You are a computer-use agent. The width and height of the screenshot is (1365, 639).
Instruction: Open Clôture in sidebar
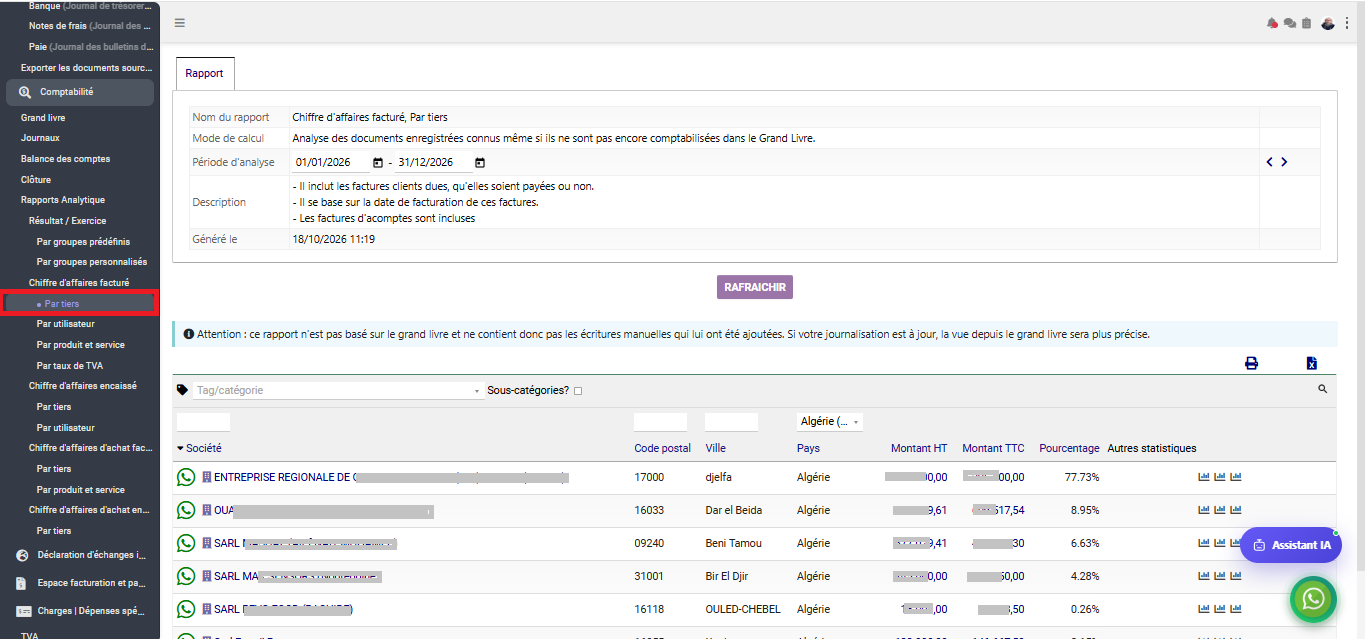pos(36,180)
